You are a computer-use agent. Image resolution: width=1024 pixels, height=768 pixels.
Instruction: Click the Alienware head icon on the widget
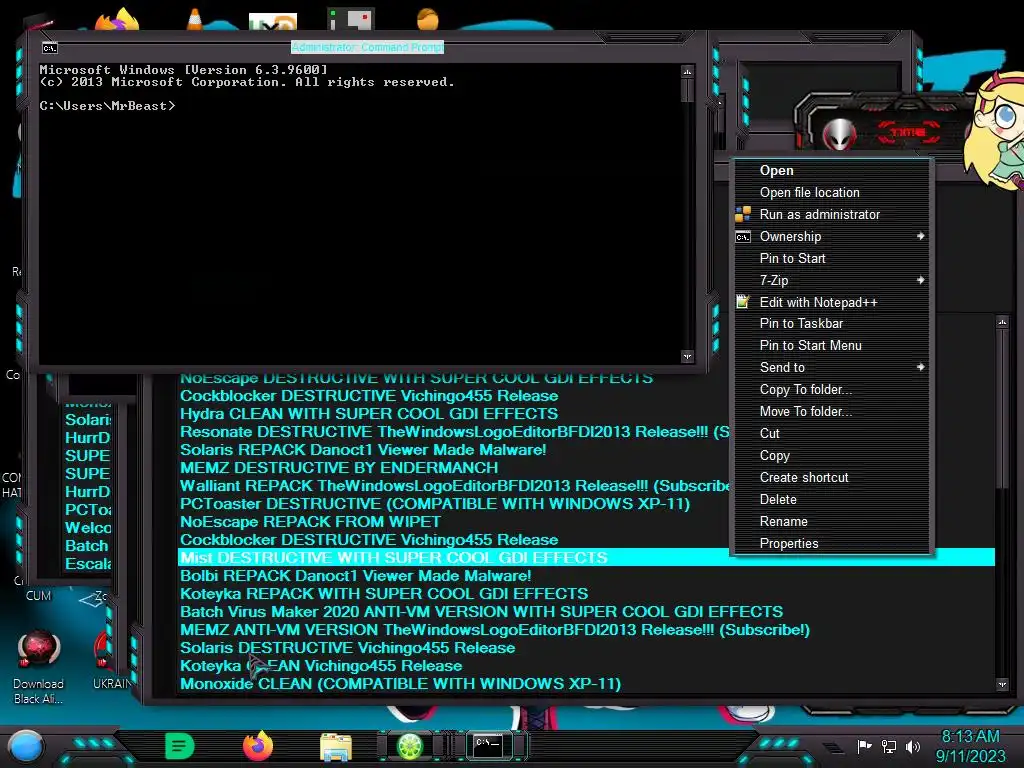(839, 134)
